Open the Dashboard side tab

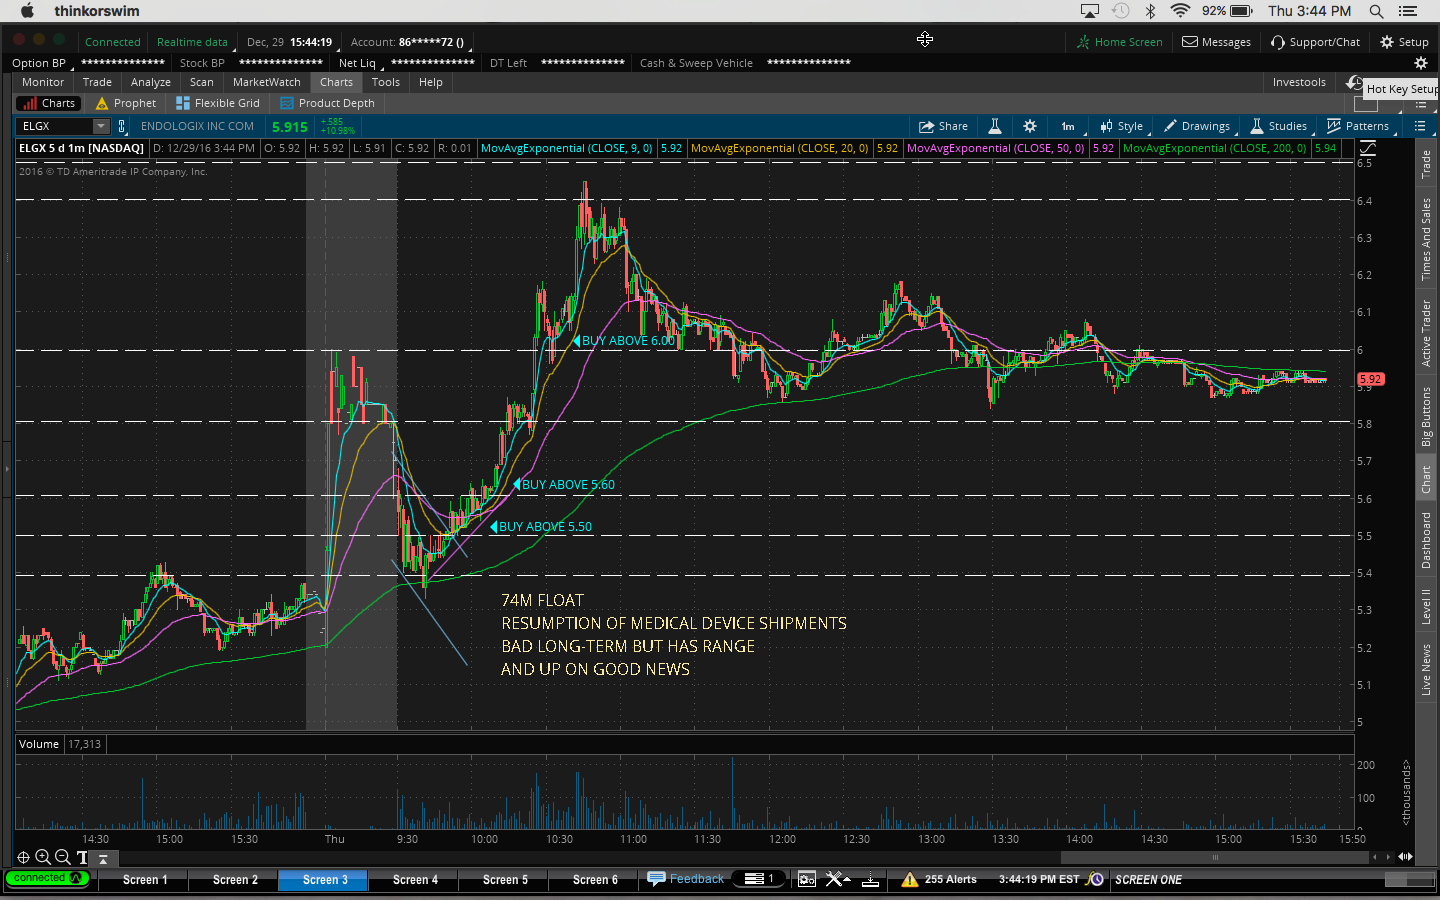click(1426, 540)
